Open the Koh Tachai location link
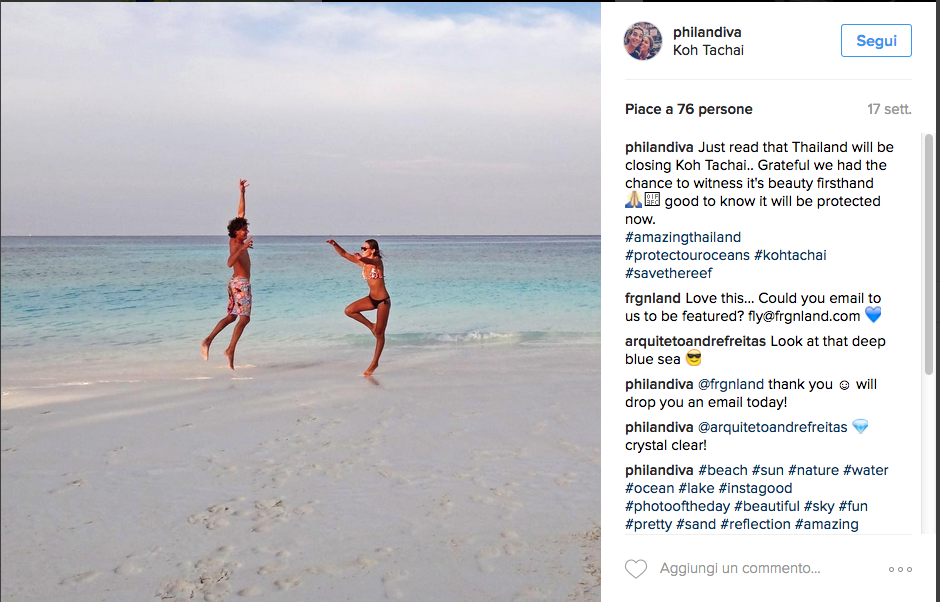The image size is (940, 602). 708,50
